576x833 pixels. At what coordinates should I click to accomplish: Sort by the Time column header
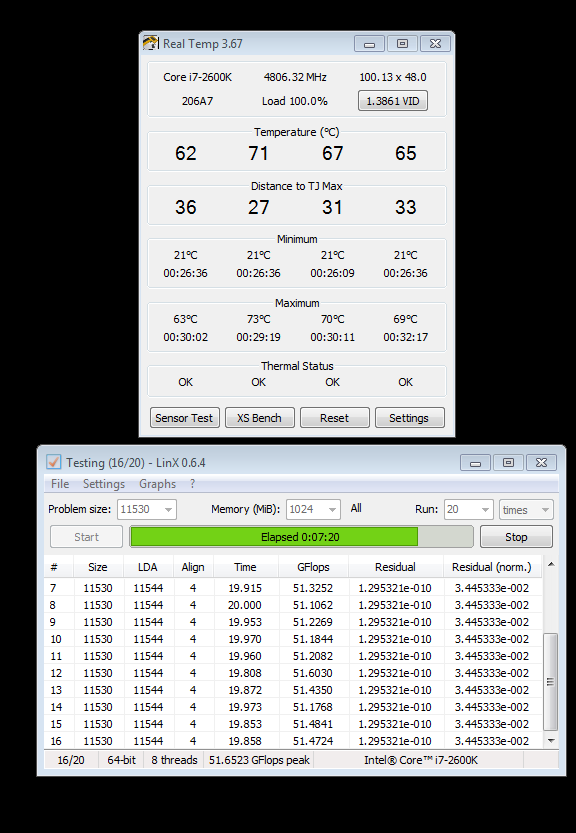pyautogui.click(x=246, y=567)
